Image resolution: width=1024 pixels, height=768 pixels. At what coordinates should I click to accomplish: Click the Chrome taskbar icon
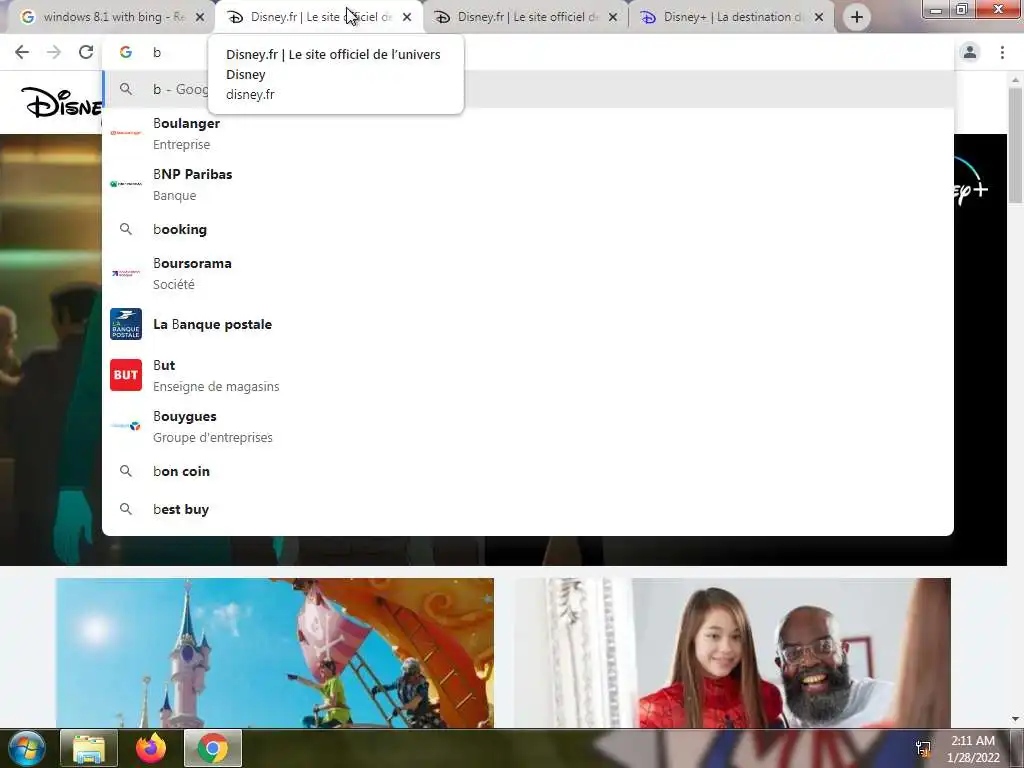pos(213,748)
